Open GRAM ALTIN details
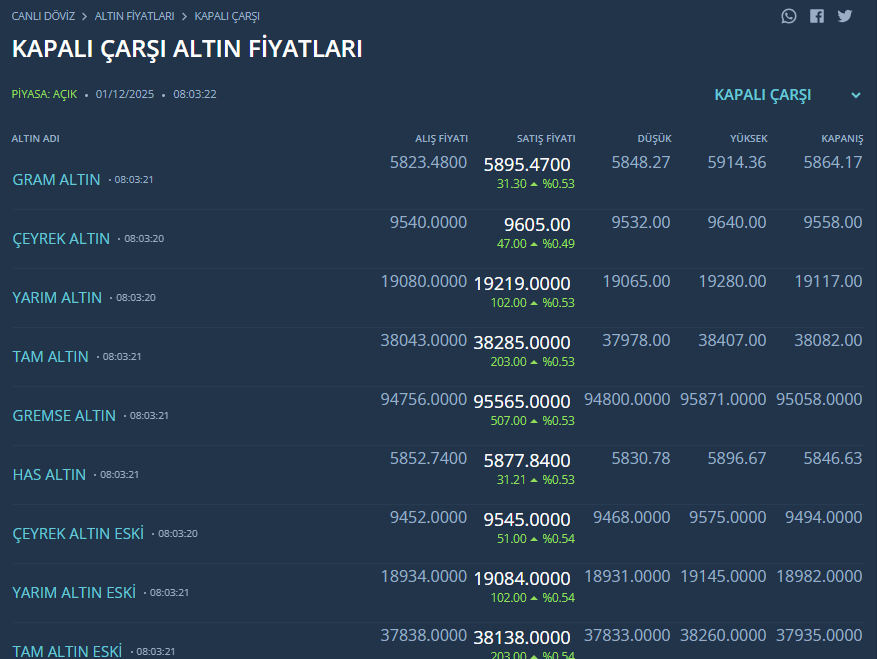The width and height of the screenshot is (877, 659). pos(56,180)
